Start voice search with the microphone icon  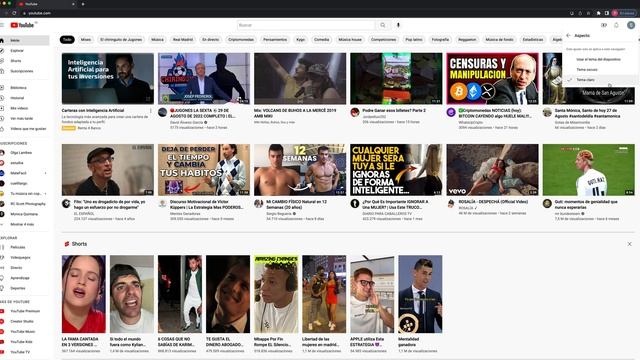398,25
